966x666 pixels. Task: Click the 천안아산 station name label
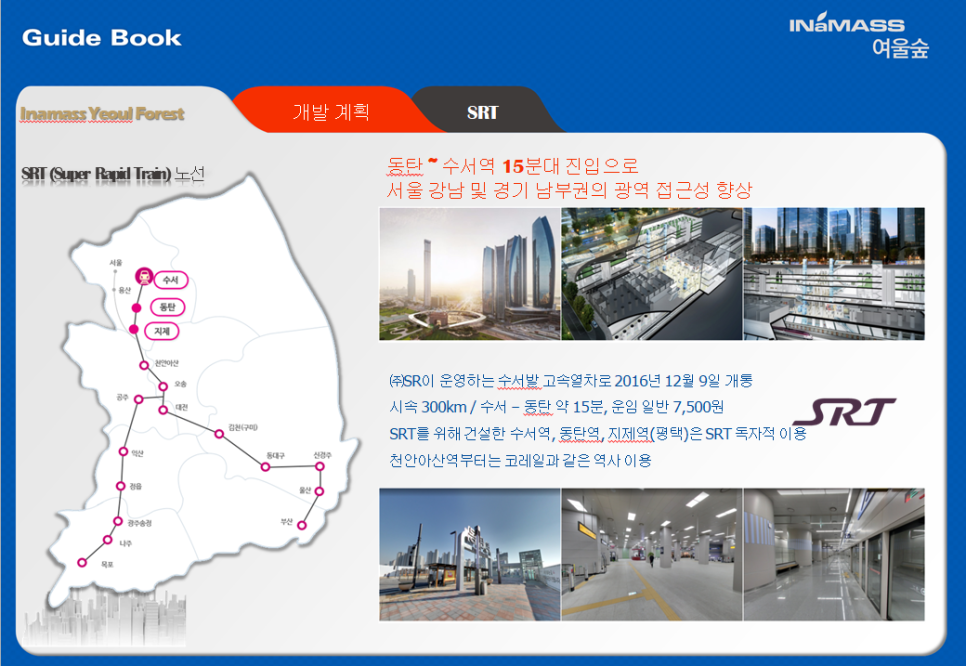pyautogui.click(x=166, y=363)
